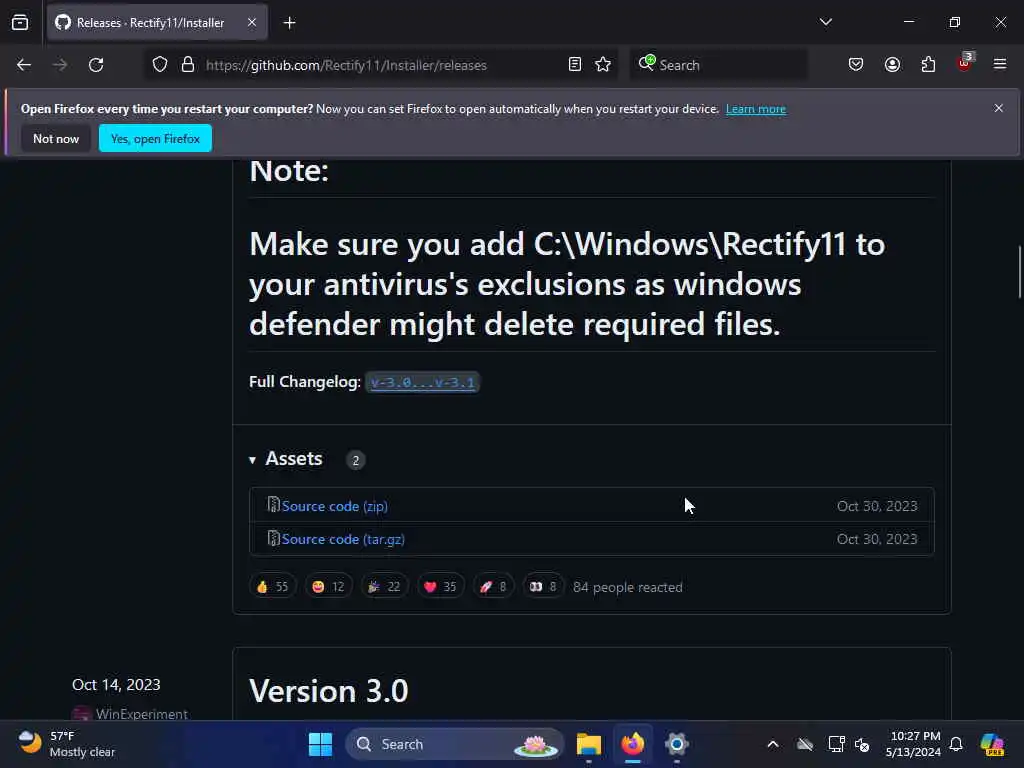Dismiss the Firefox startup notification bar

999,108
